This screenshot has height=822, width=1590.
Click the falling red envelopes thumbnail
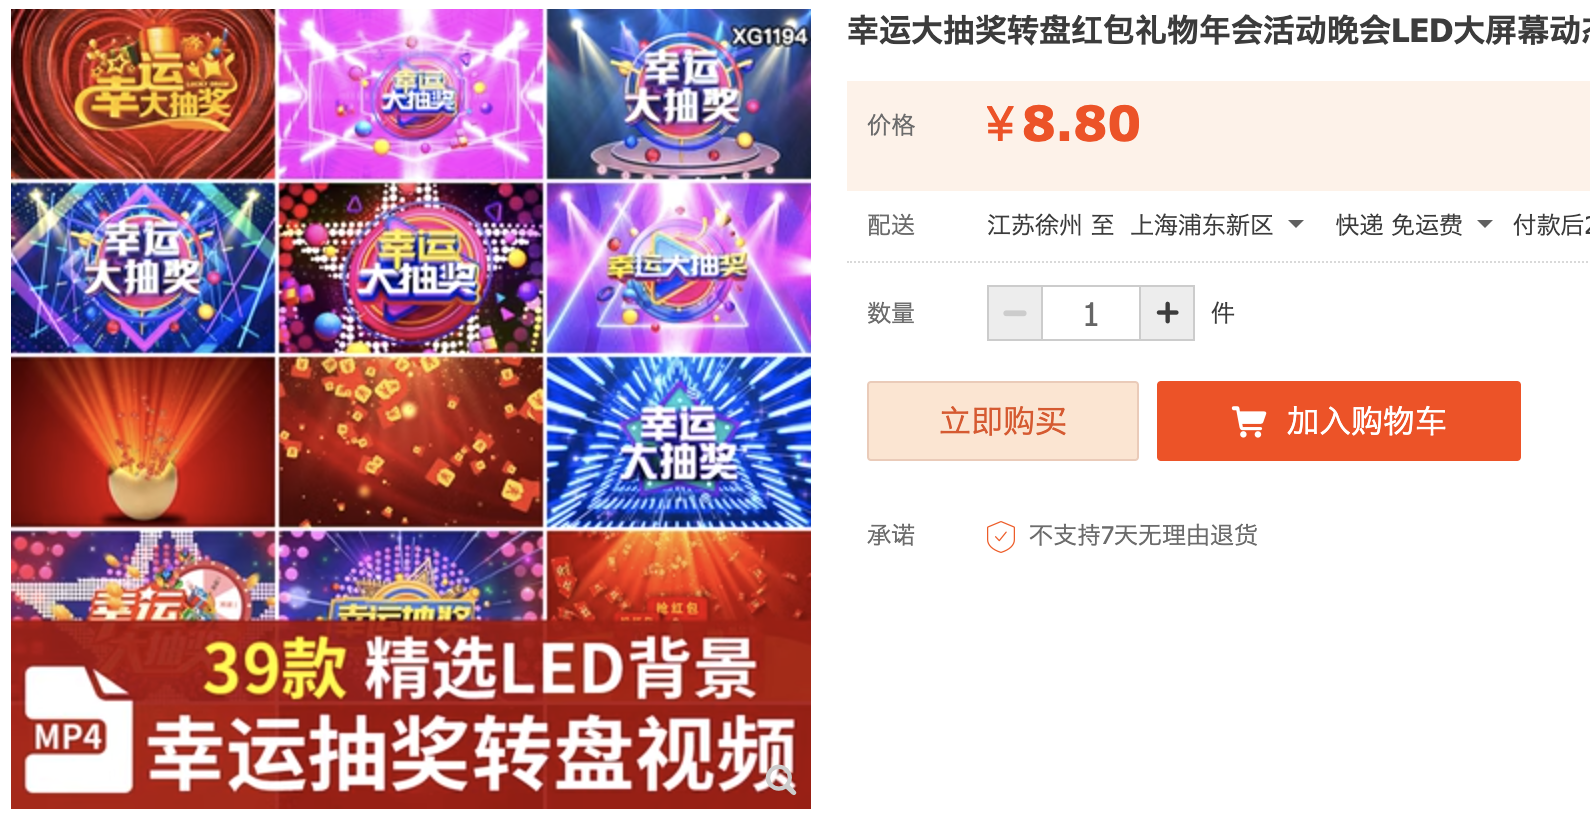411,442
